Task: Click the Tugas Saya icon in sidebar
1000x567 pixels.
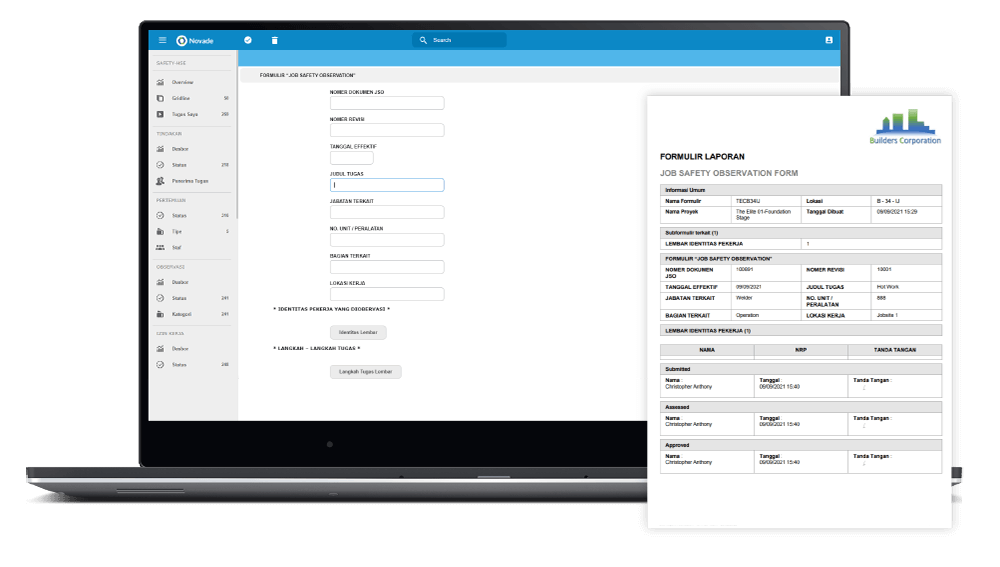Action: click(160, 115)
